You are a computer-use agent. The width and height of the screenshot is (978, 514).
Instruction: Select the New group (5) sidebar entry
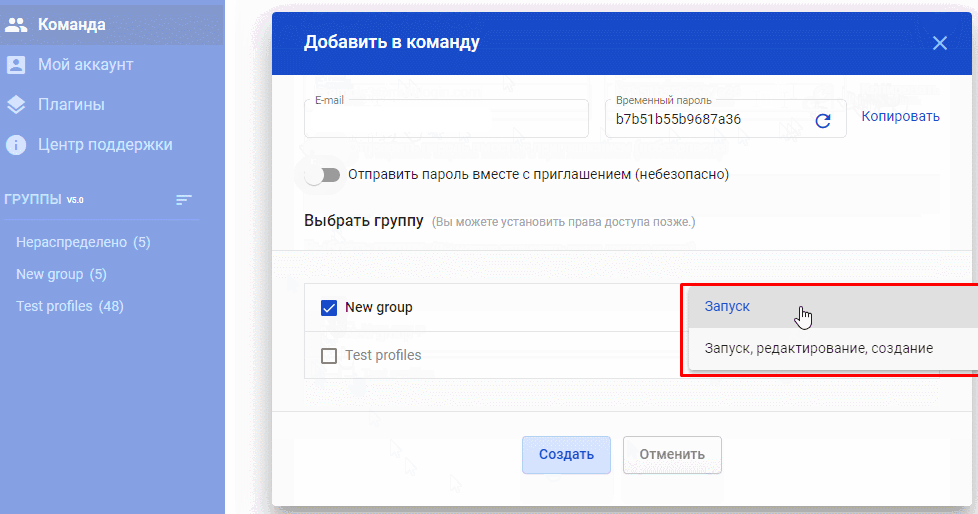pyautogui.click(x=61, y=274)
